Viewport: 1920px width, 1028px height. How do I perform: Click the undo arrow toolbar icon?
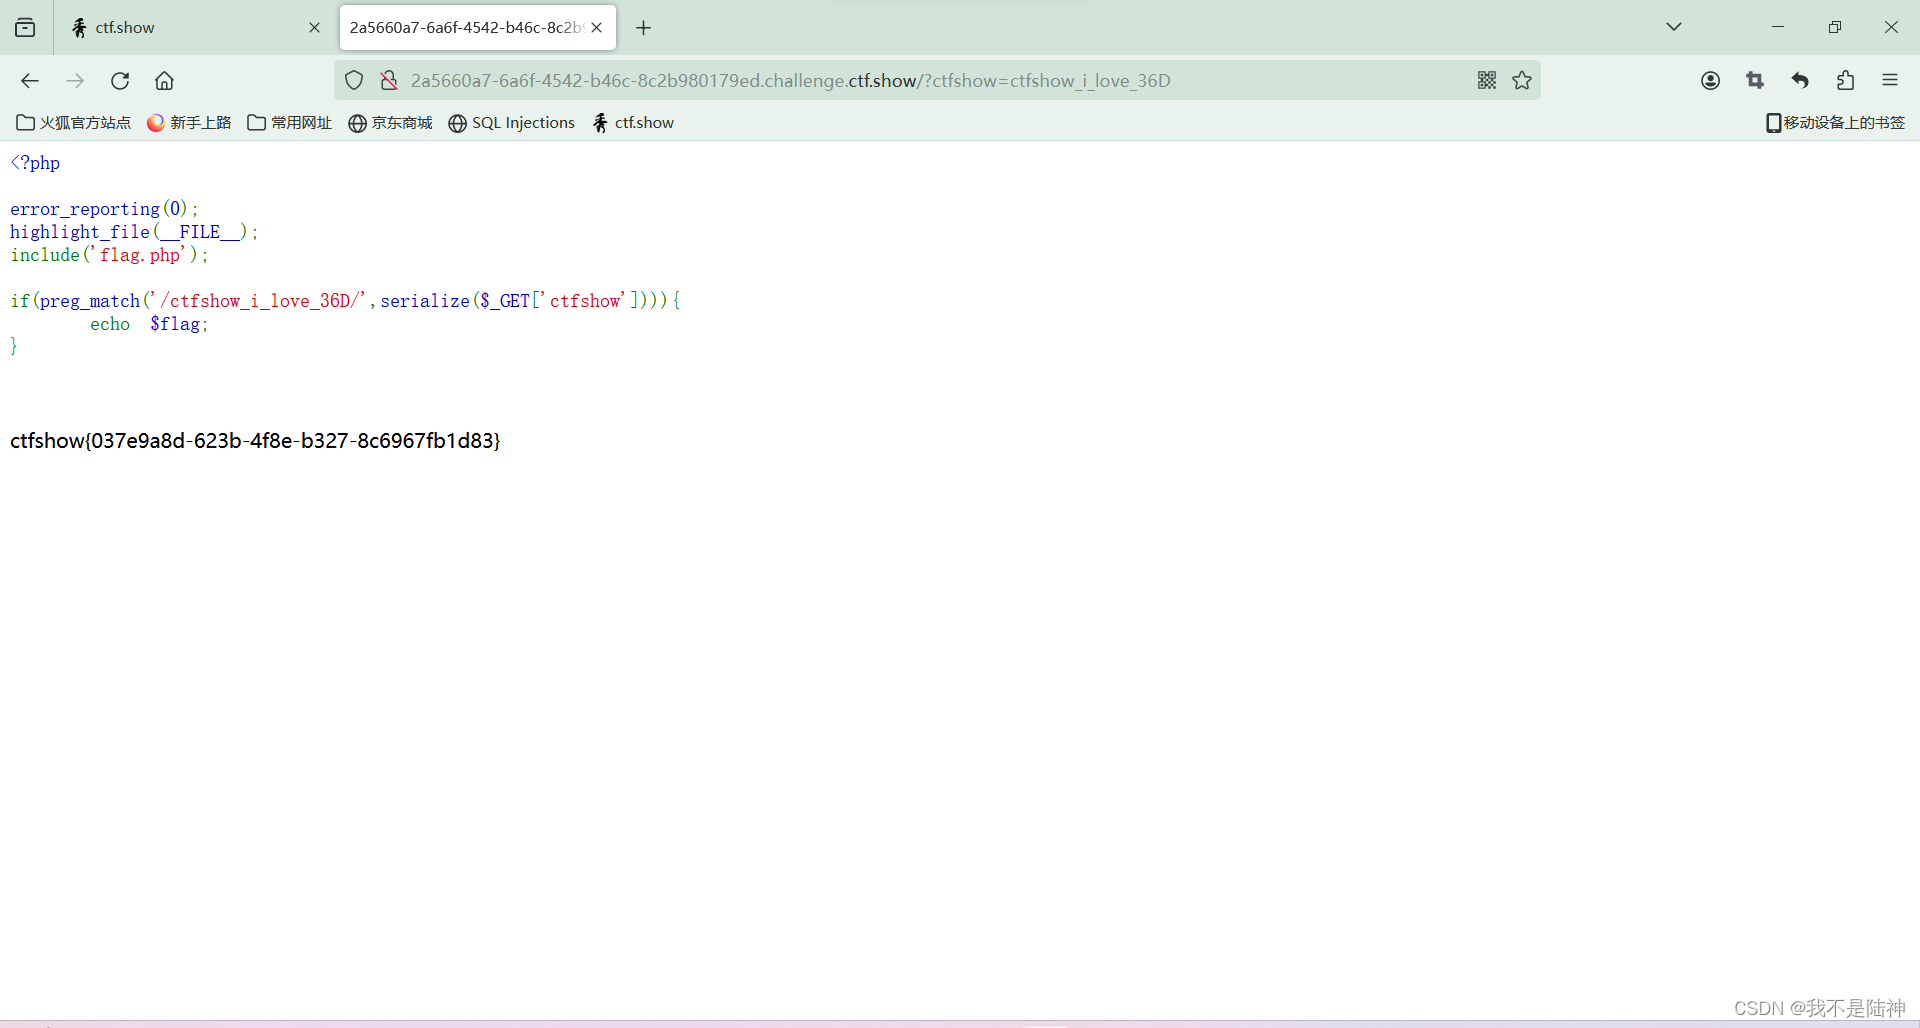pos(1800,81)
